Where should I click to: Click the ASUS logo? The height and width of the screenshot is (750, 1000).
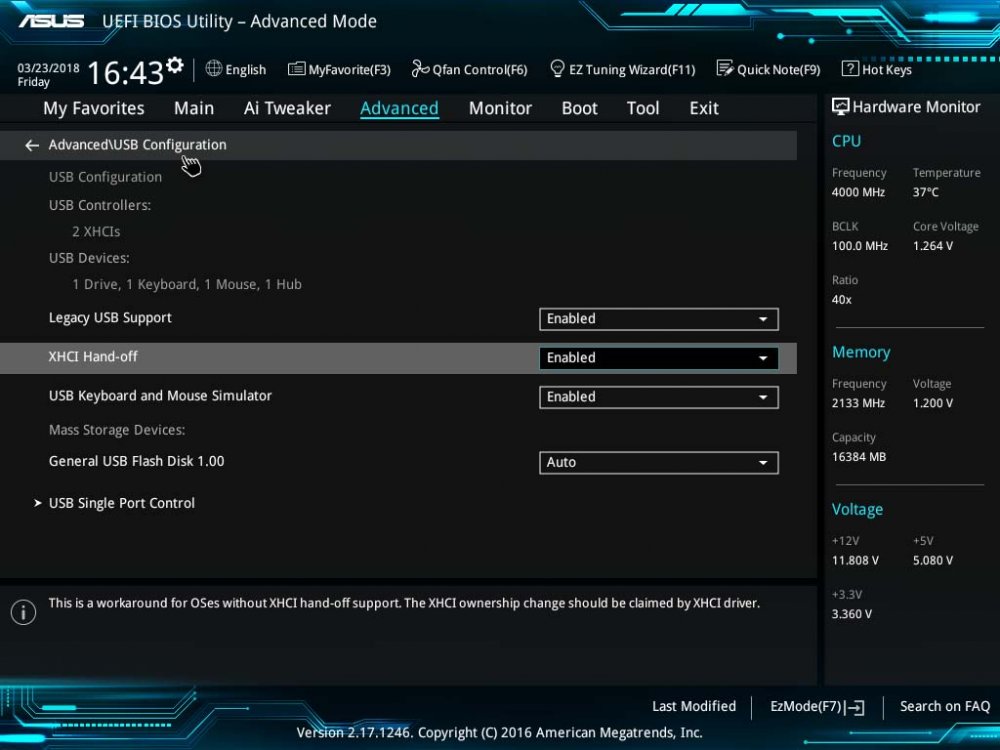tap(51, 21)
